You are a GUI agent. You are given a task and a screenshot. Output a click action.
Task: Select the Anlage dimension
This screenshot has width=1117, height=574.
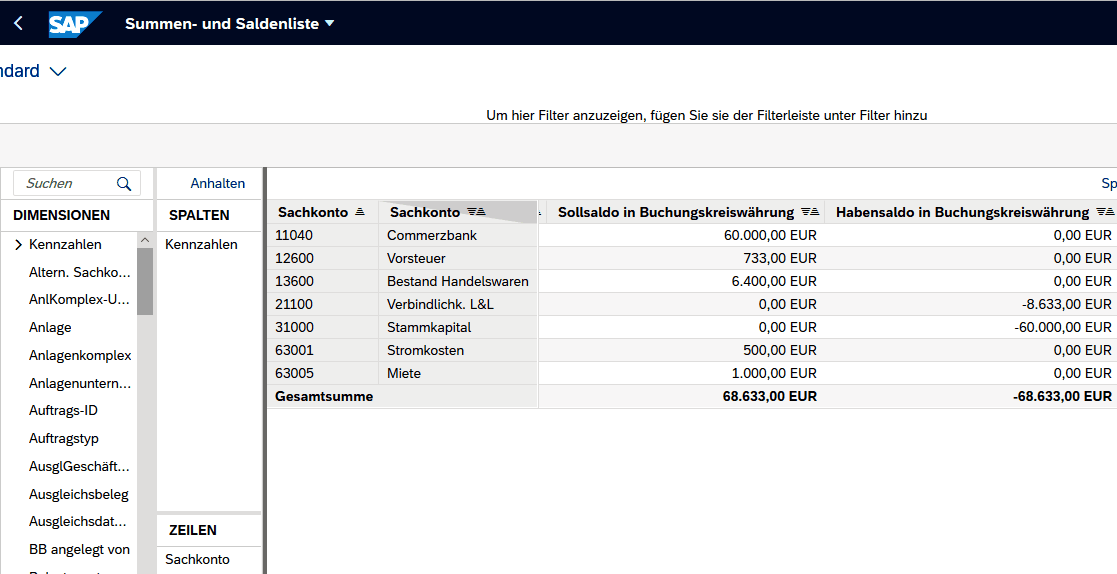(x=50, y=327)
